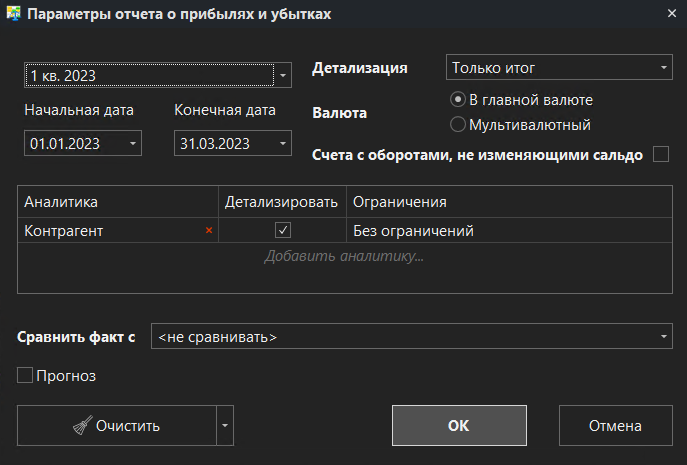Enable accounts with turnovers not changing balance
687x465 pixels.
[x=660, y=154]
